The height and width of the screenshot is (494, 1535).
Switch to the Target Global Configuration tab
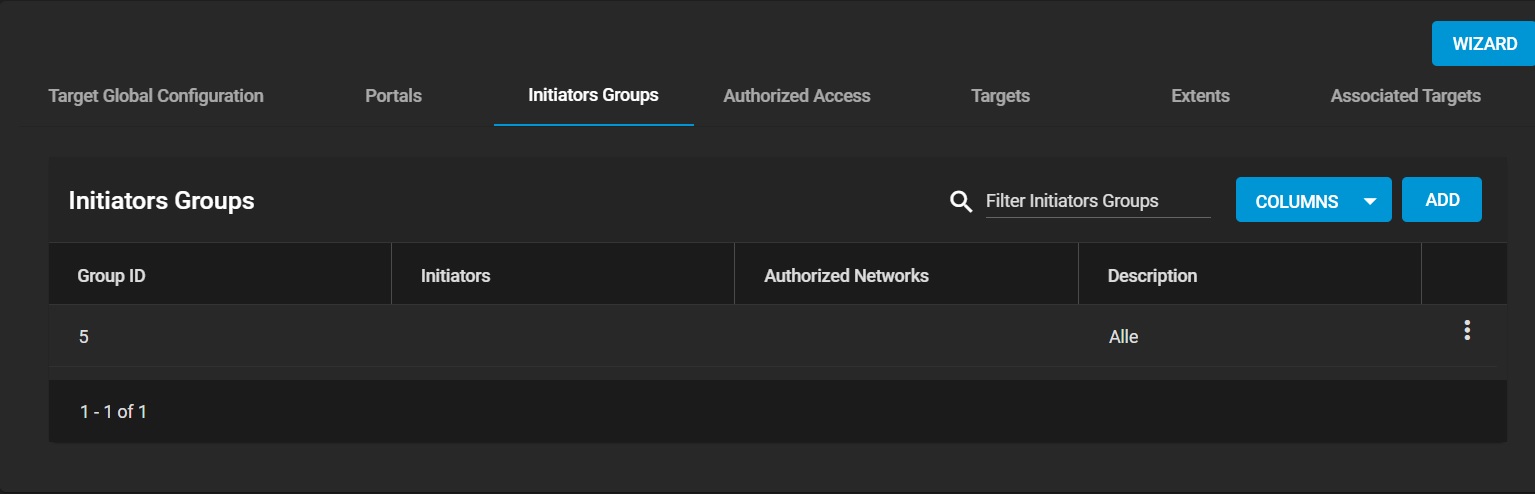[156, 96]
